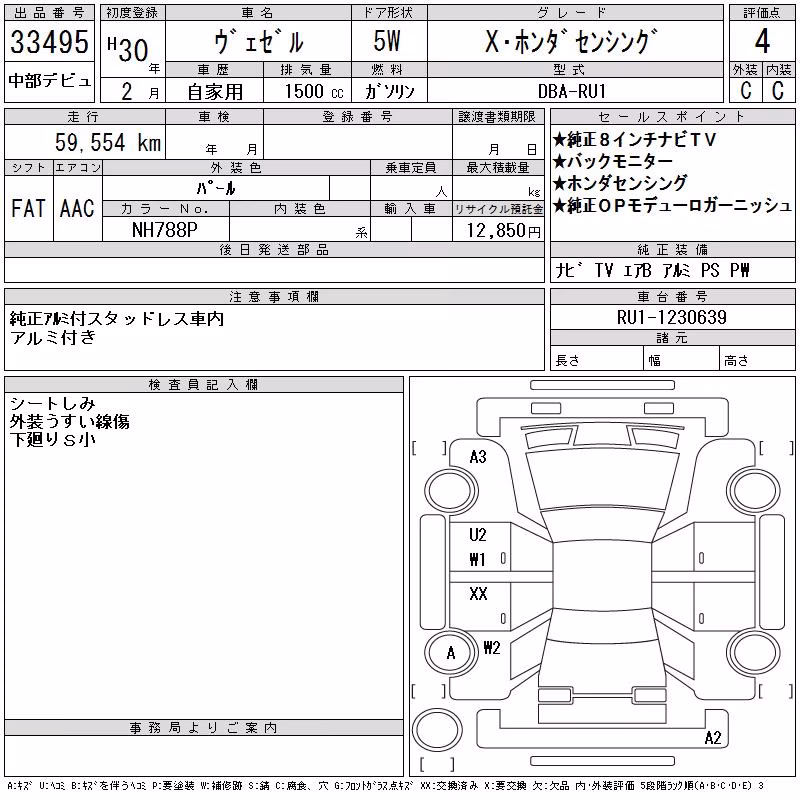Screen dimensions: 800x800
Task: Click 検査員記入欄 header
Action: 203,385
